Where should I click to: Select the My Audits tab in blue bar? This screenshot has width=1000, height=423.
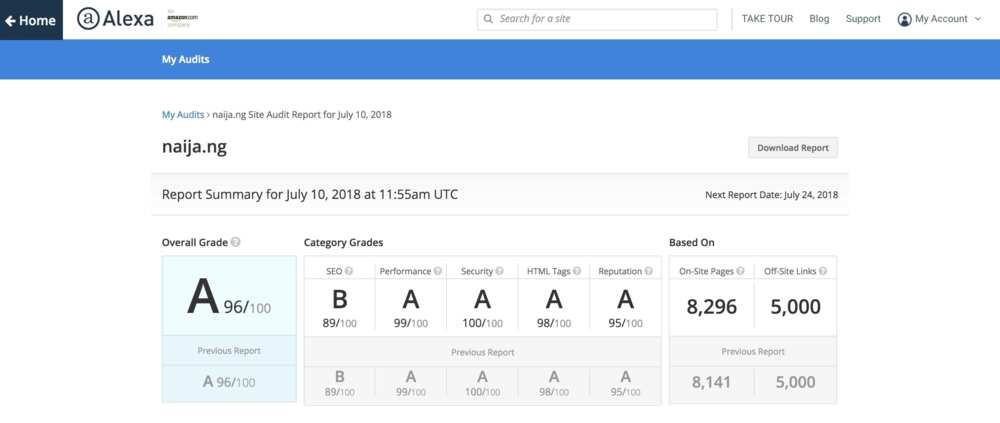point(186,59)
